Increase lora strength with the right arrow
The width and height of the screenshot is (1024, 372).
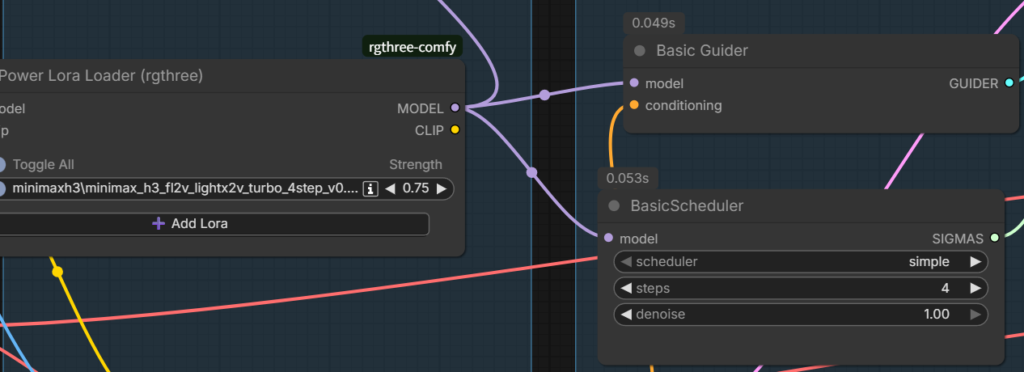[x=441, y=189]
